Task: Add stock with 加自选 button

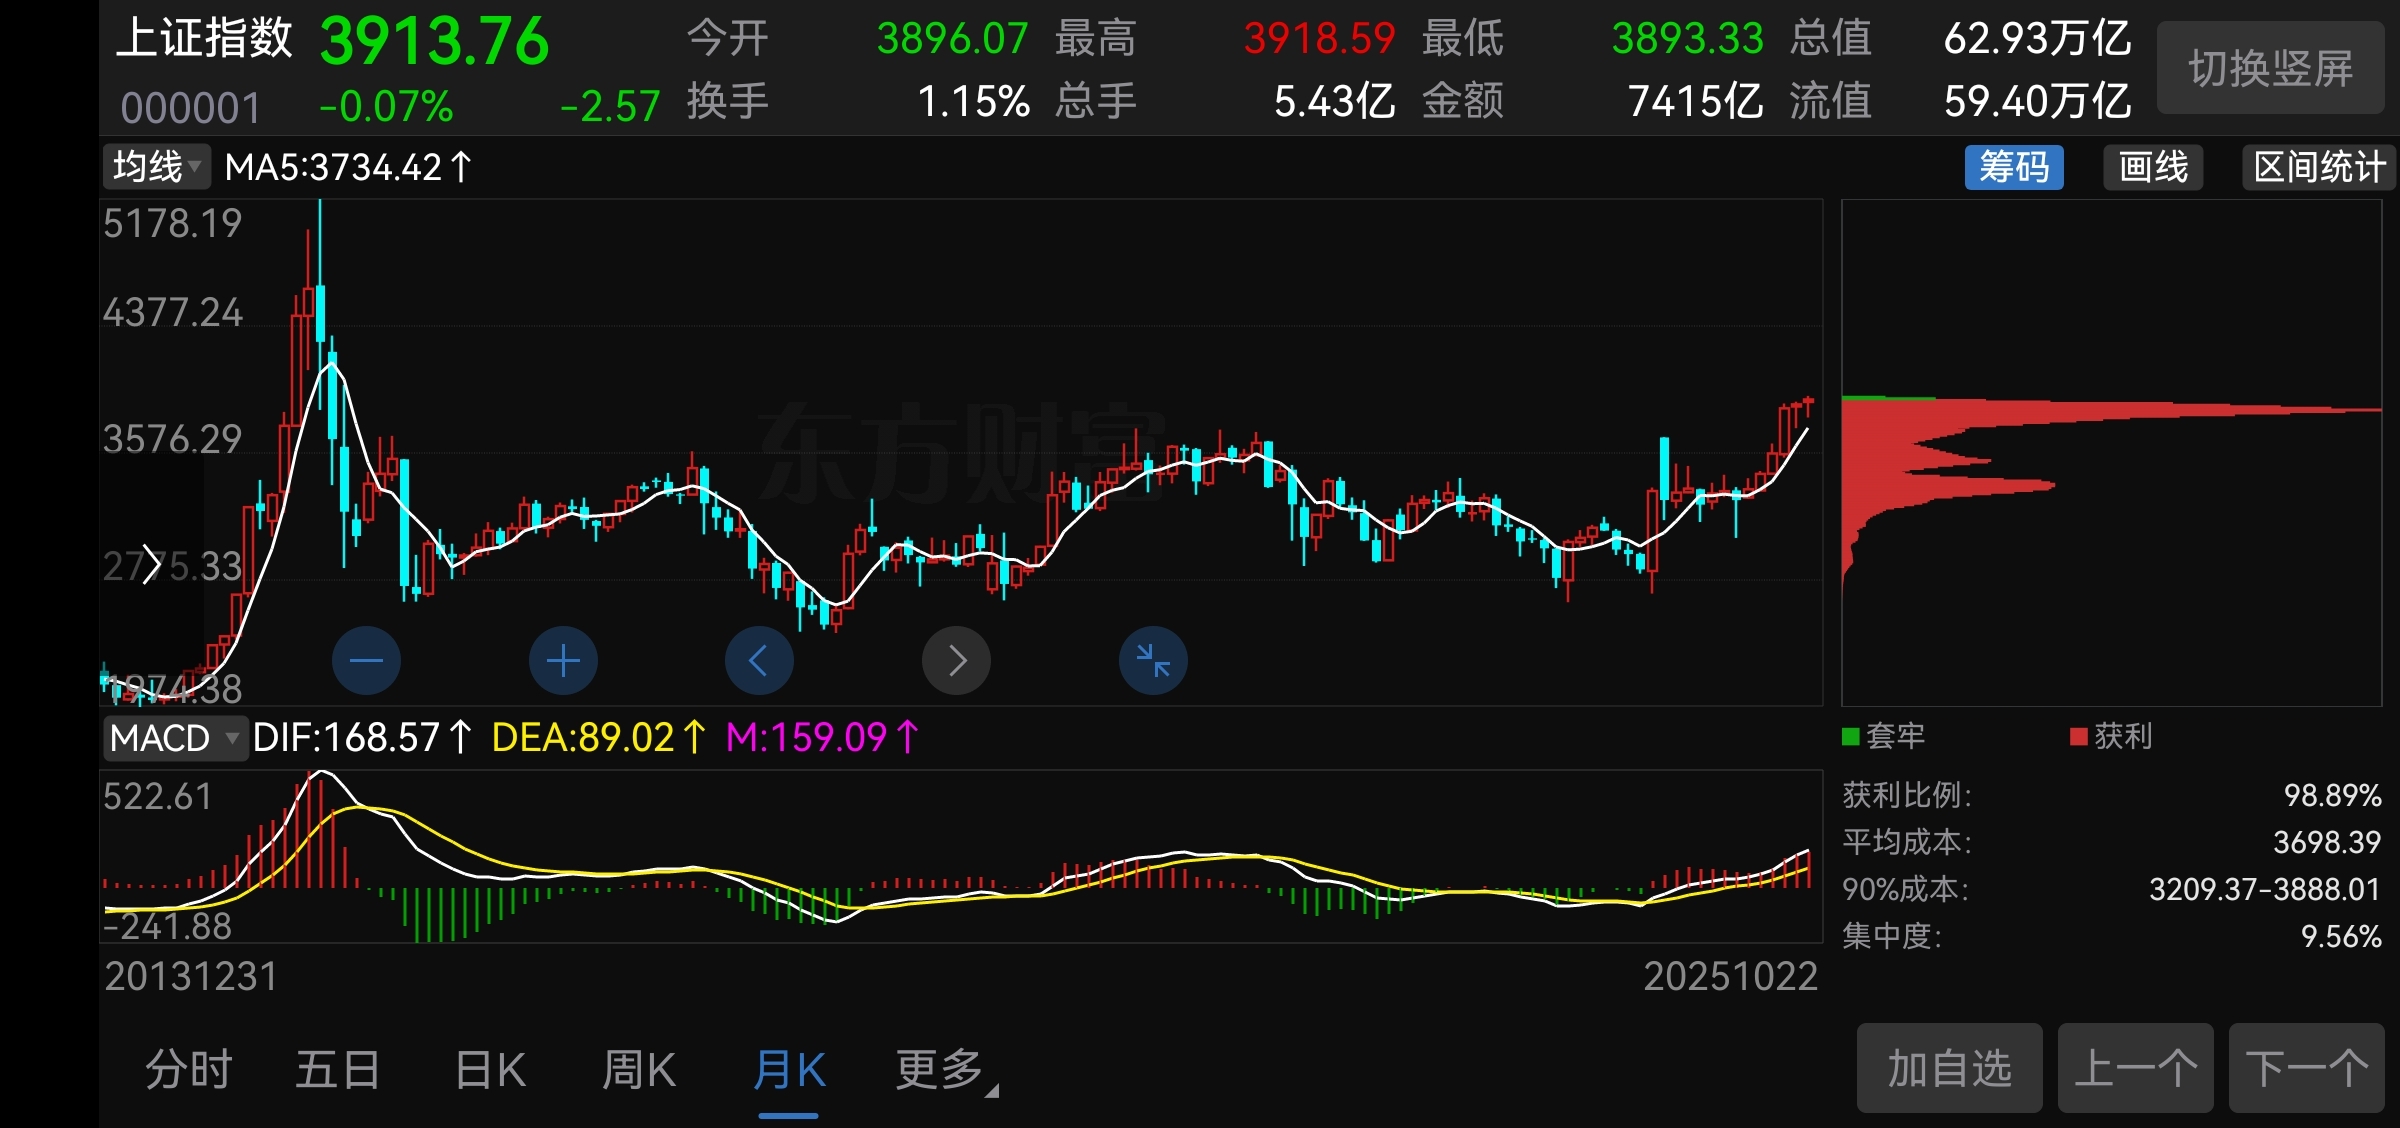Action: tap(1948, 1068)
